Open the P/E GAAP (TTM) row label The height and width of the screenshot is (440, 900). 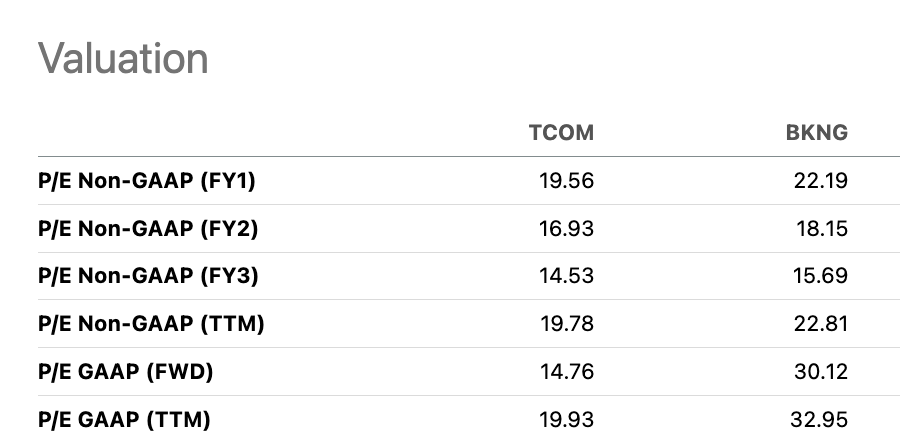click(x=124, y=419)
